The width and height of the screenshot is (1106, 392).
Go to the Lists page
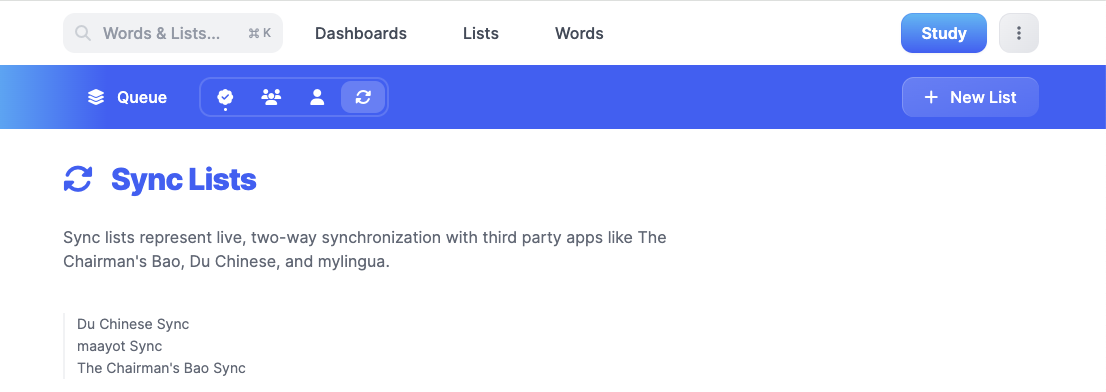[x=481, y=33]
